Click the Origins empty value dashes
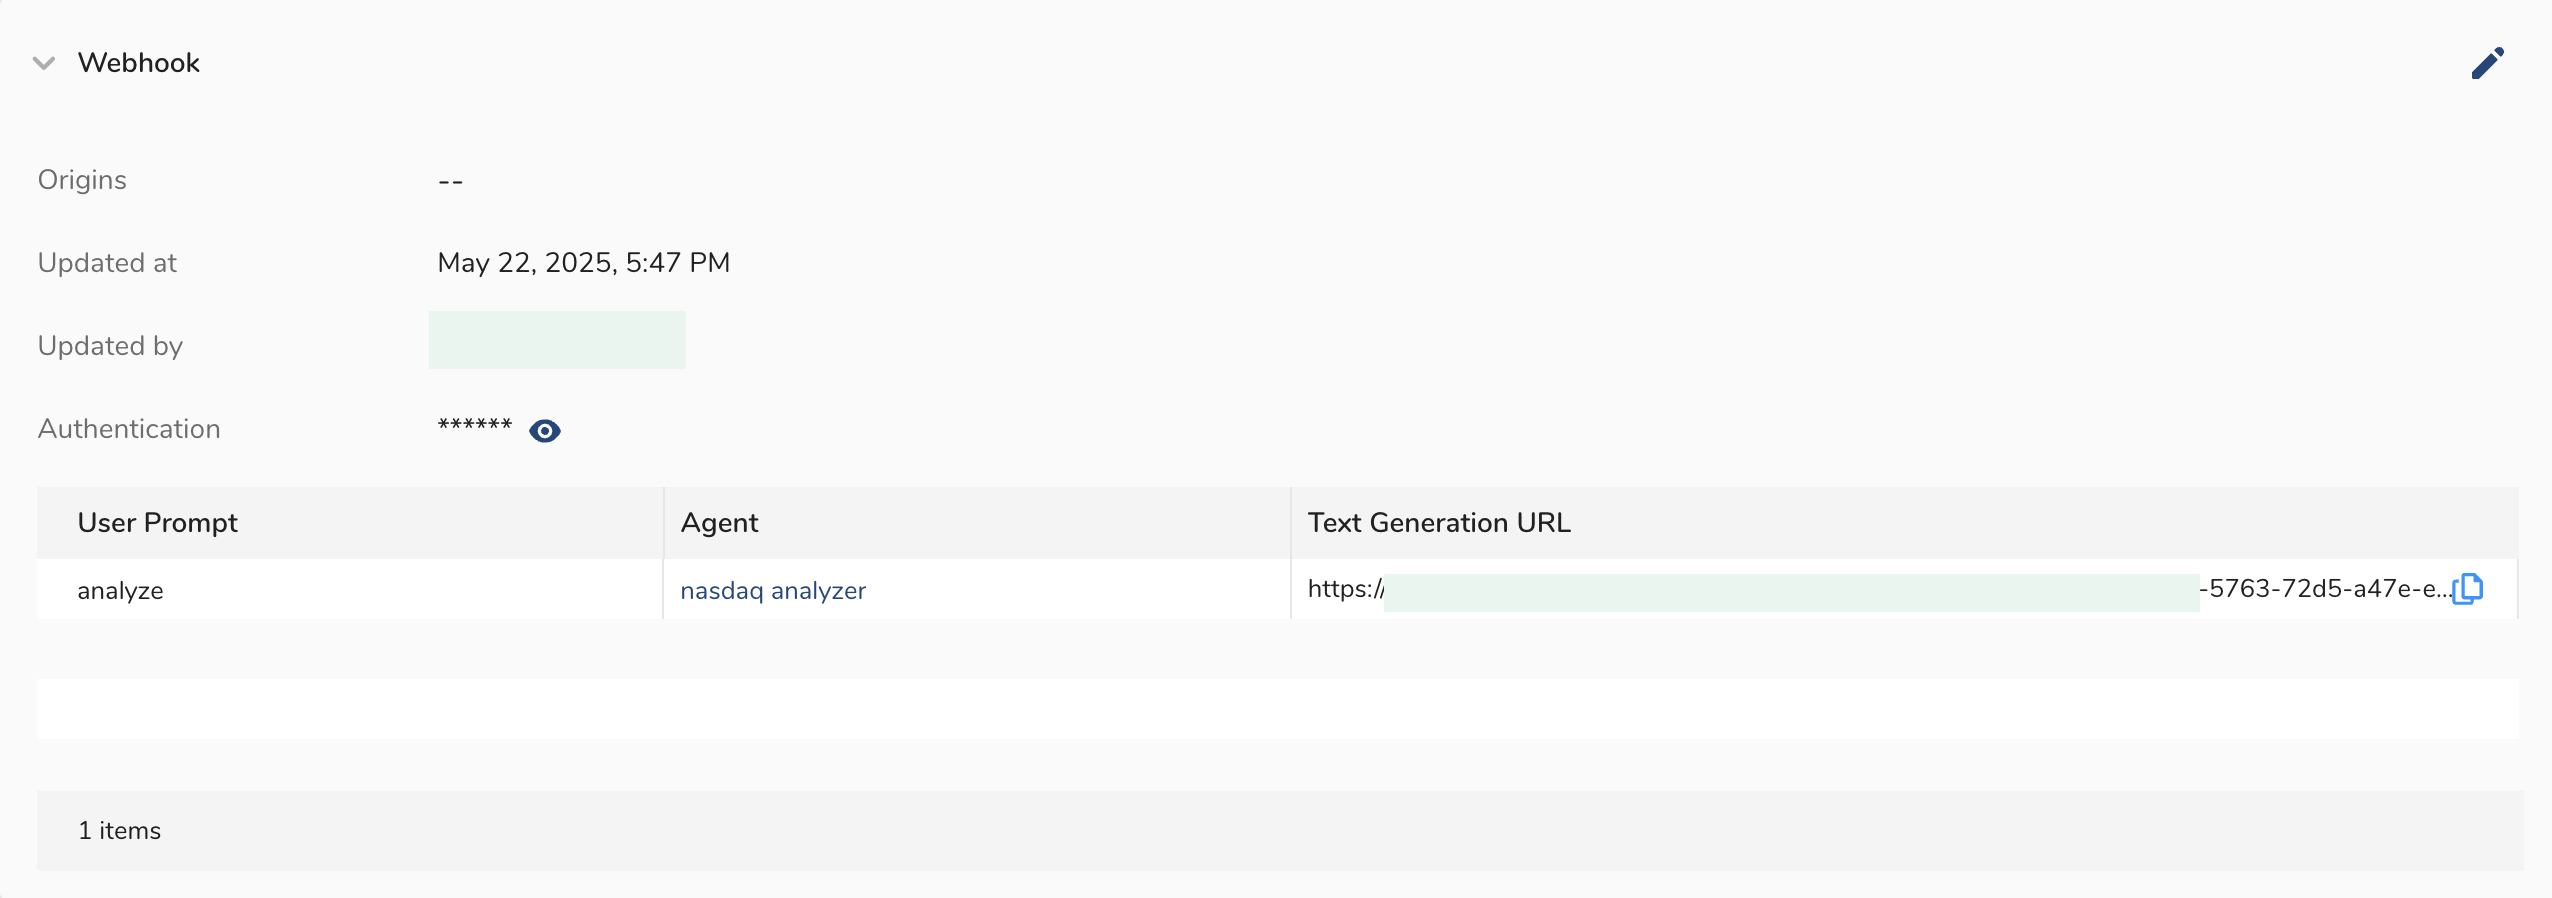The image size is (2552, 898). tap(450, 181)
